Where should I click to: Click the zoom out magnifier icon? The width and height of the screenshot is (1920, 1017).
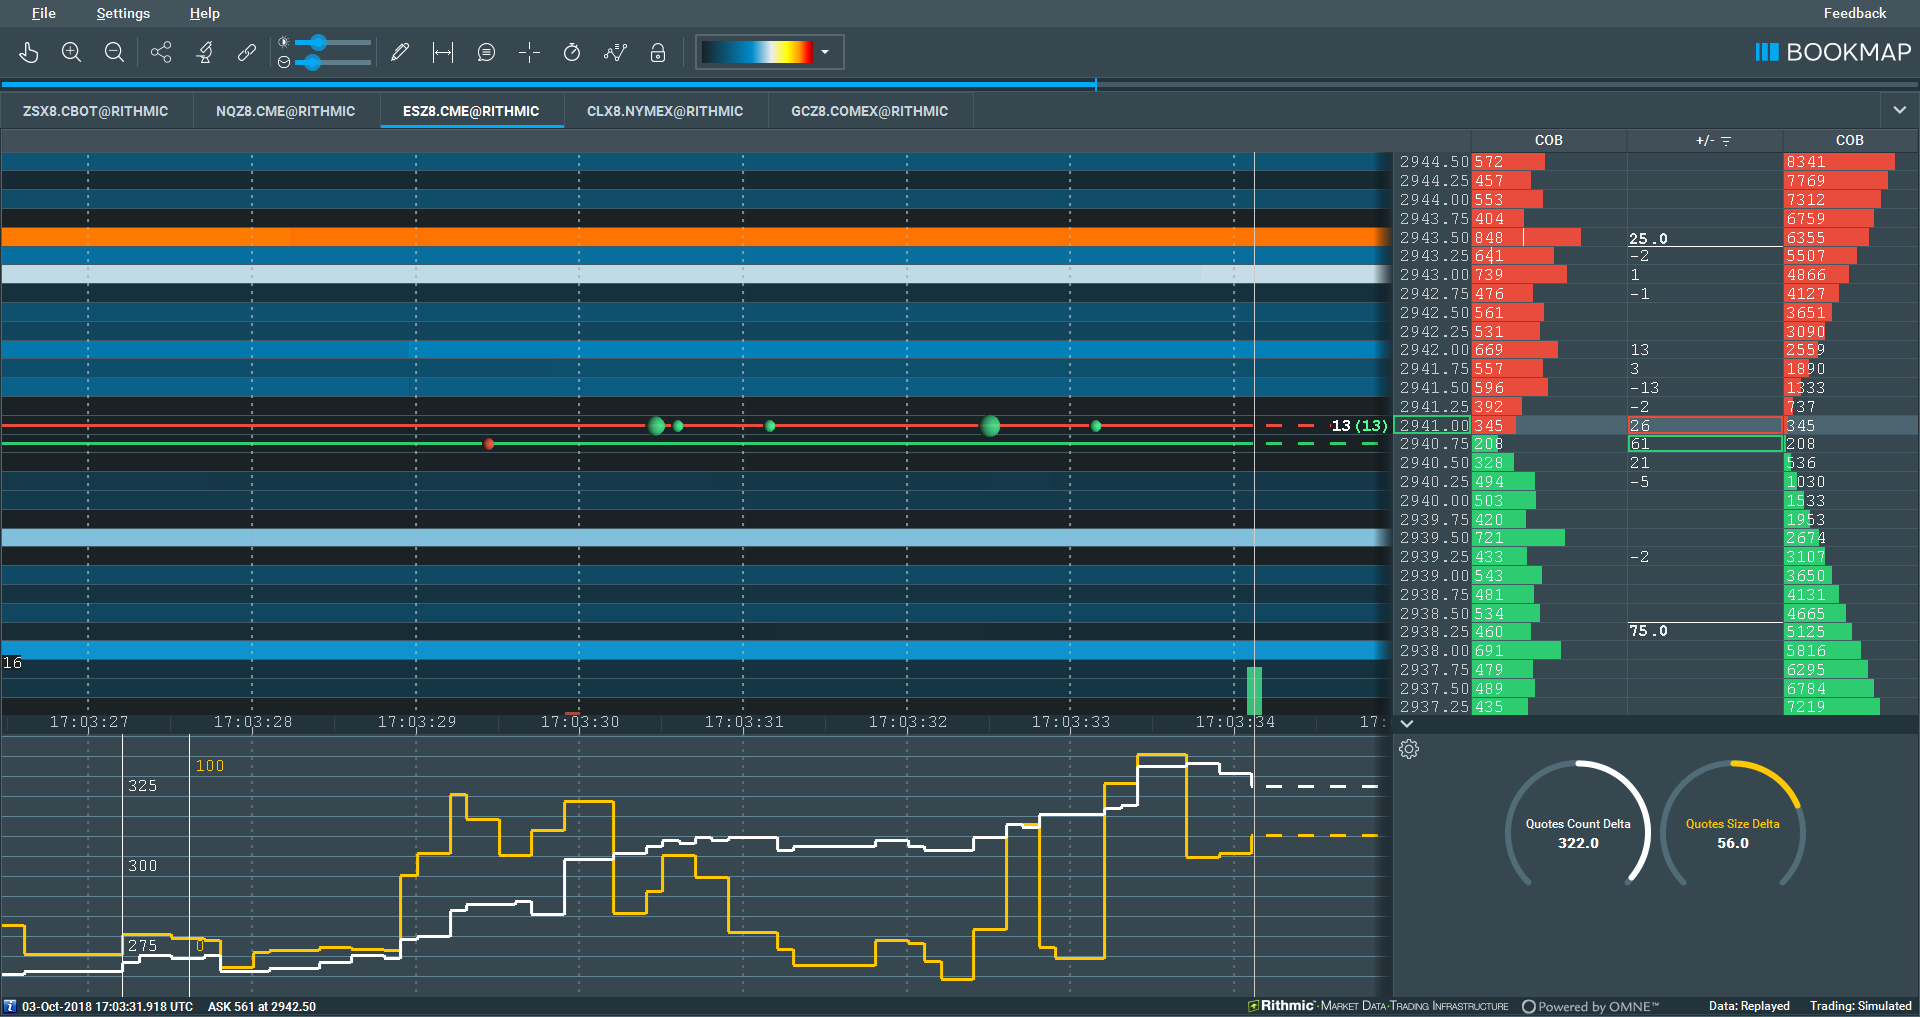click(114, 52)
